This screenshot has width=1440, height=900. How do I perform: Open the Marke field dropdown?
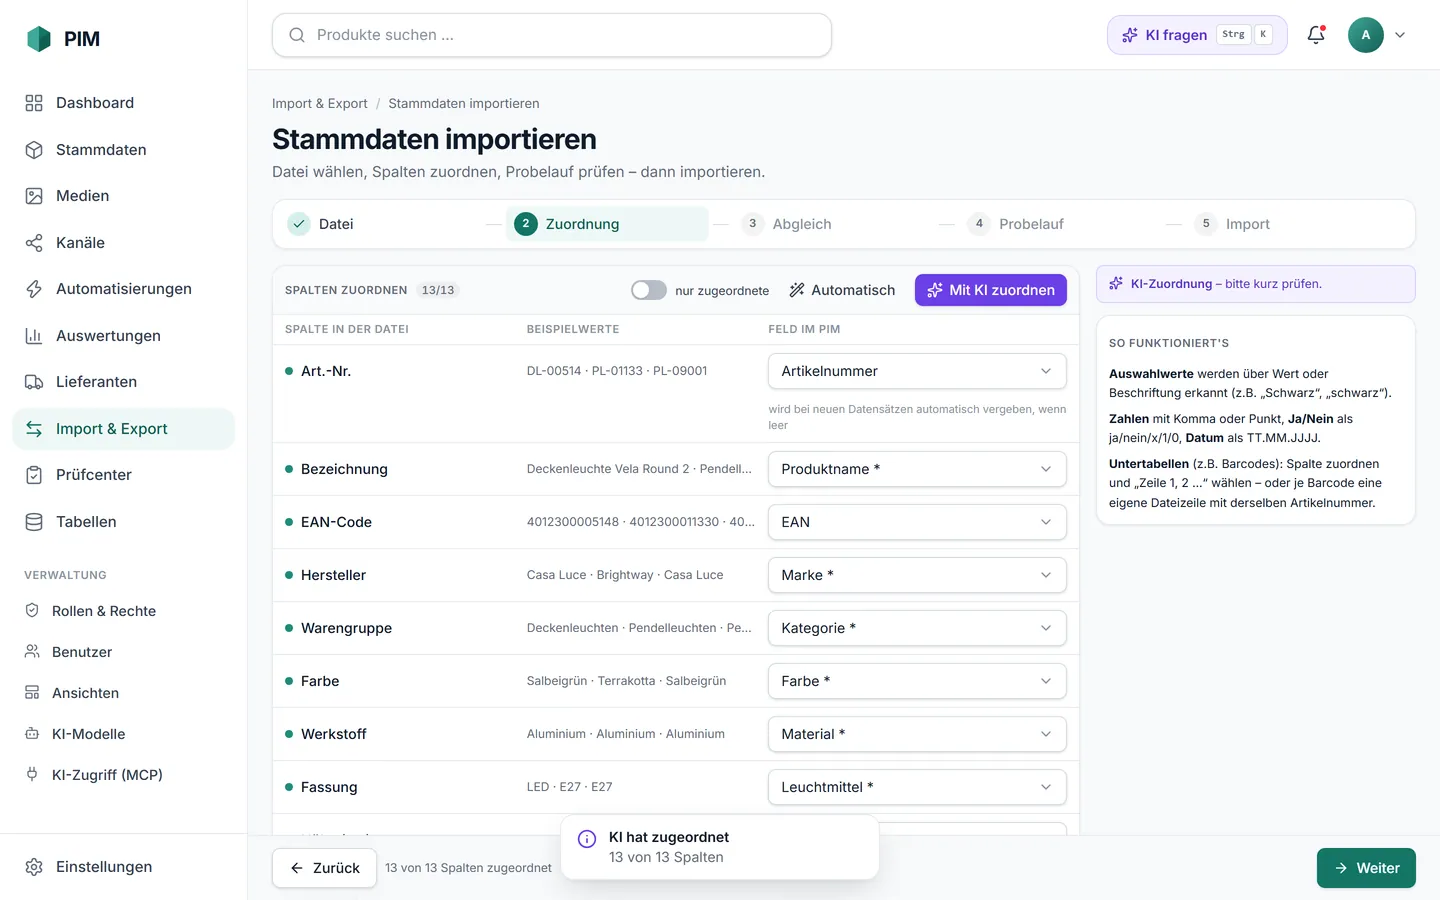pyautogui.click(x=917, y=575)
